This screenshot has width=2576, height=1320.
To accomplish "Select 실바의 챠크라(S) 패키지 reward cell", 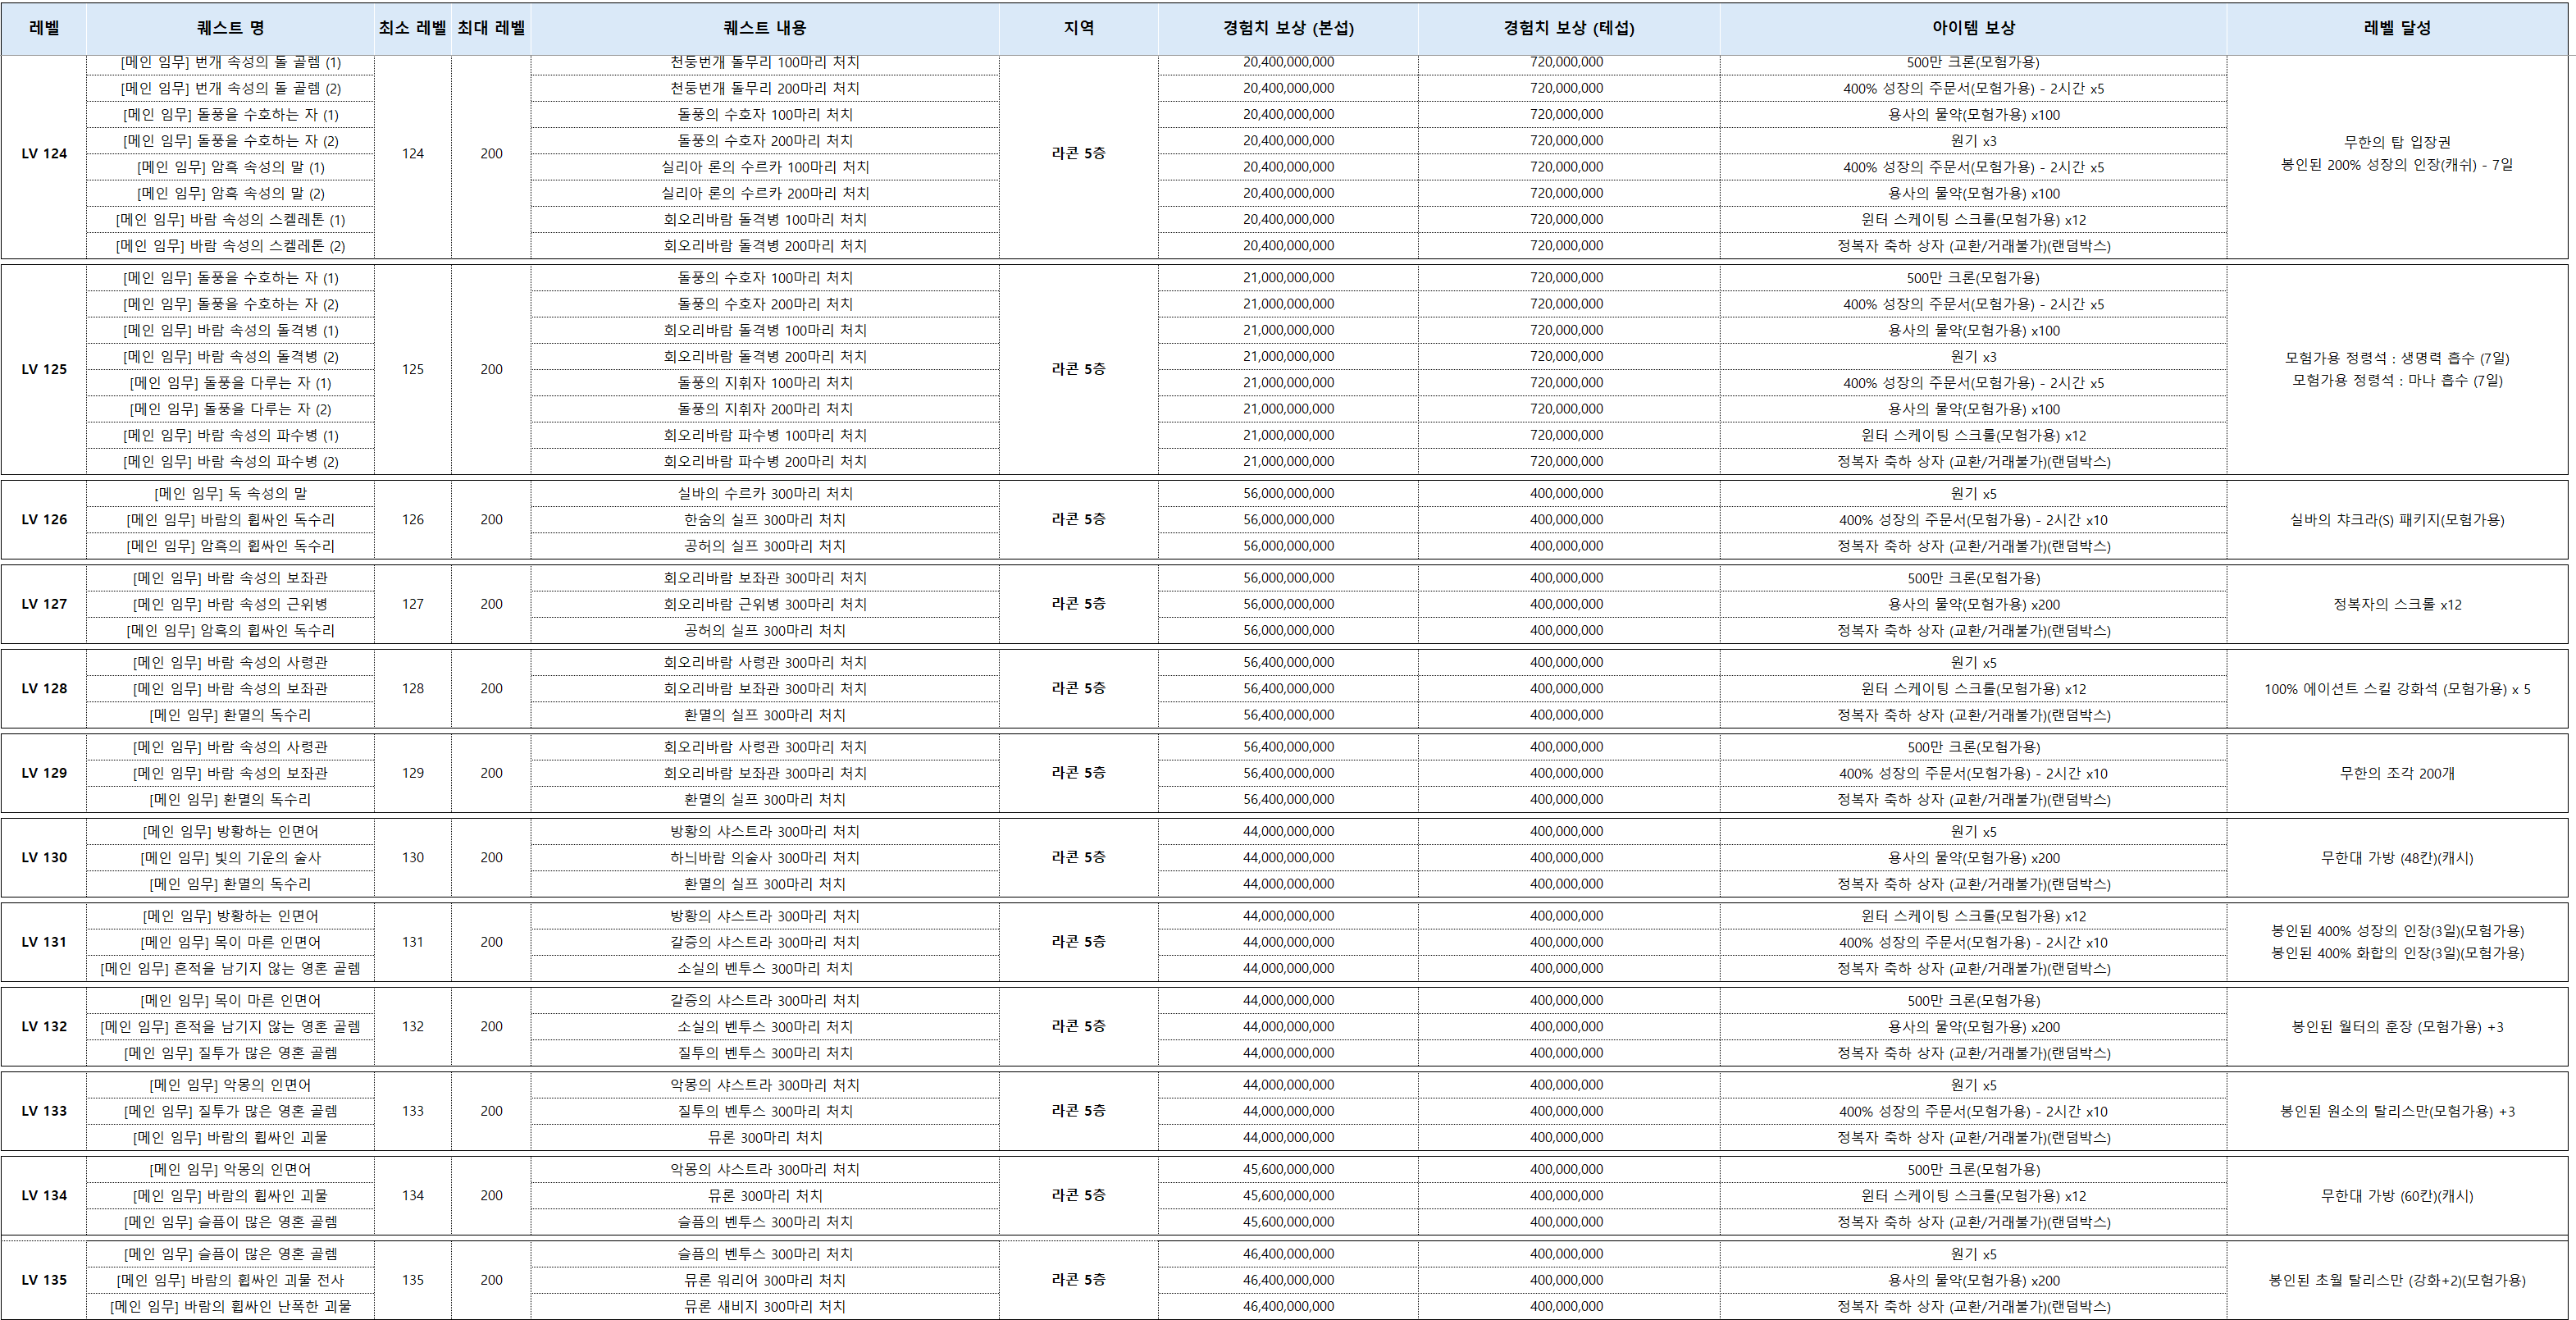I will coord(2396,520).
